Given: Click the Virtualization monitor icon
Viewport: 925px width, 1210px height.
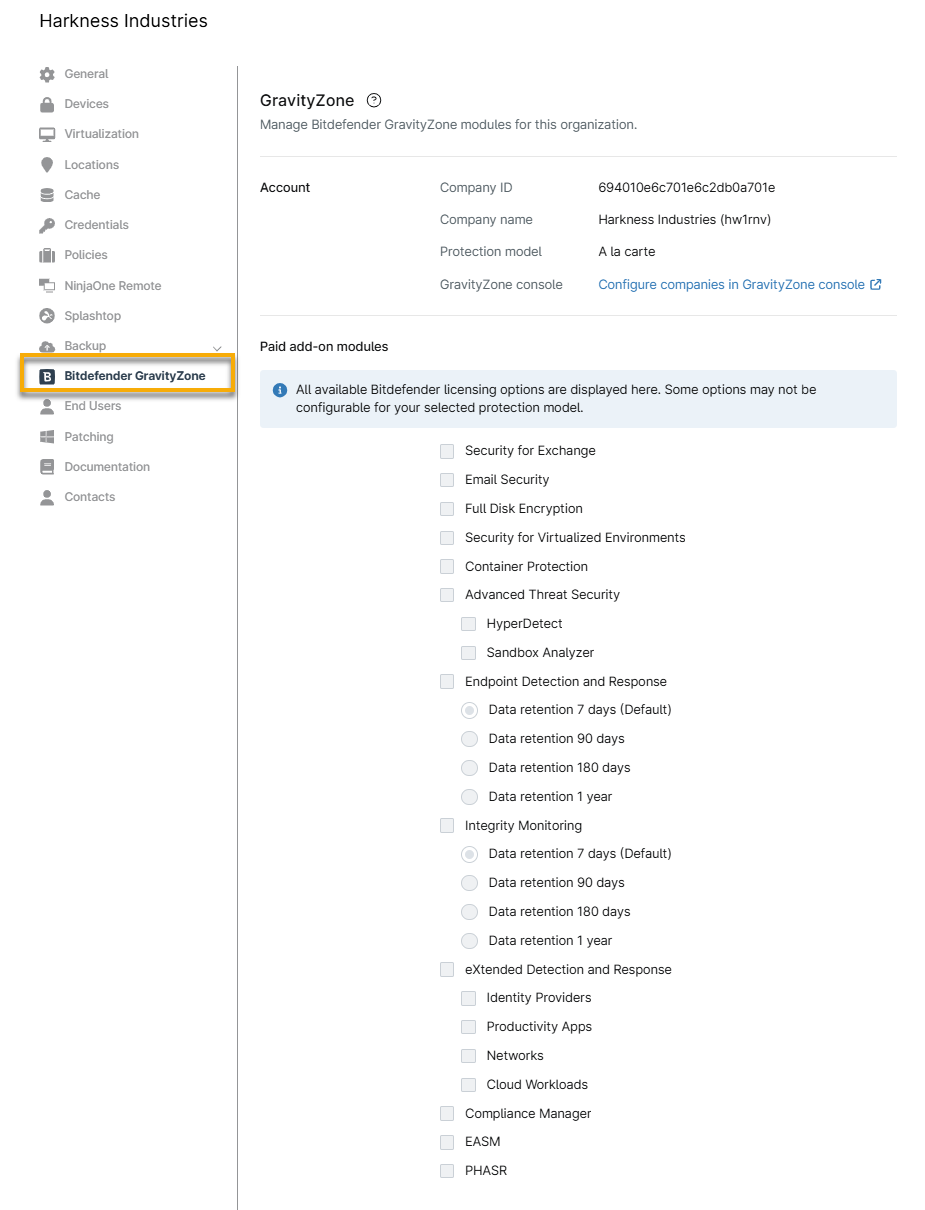Looking at the screenshot, I should coord(47,134).
